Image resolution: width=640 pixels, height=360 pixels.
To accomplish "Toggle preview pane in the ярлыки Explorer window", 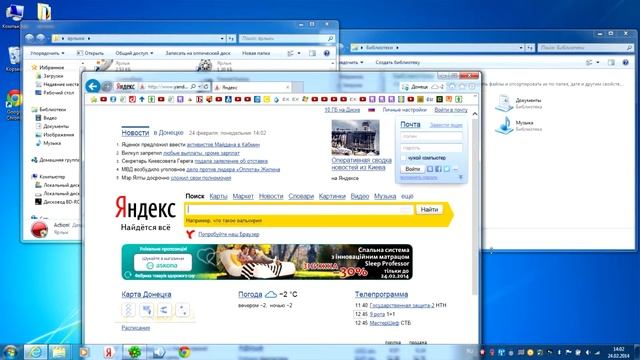I will (312, 53).
